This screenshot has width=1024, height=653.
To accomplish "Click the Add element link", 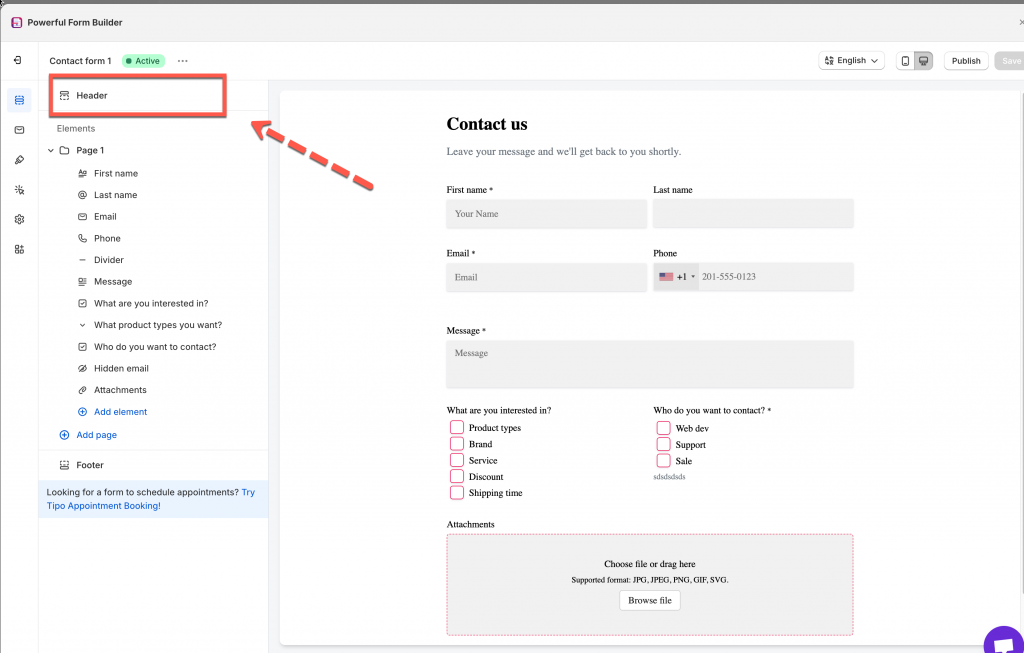I will 120,412.
